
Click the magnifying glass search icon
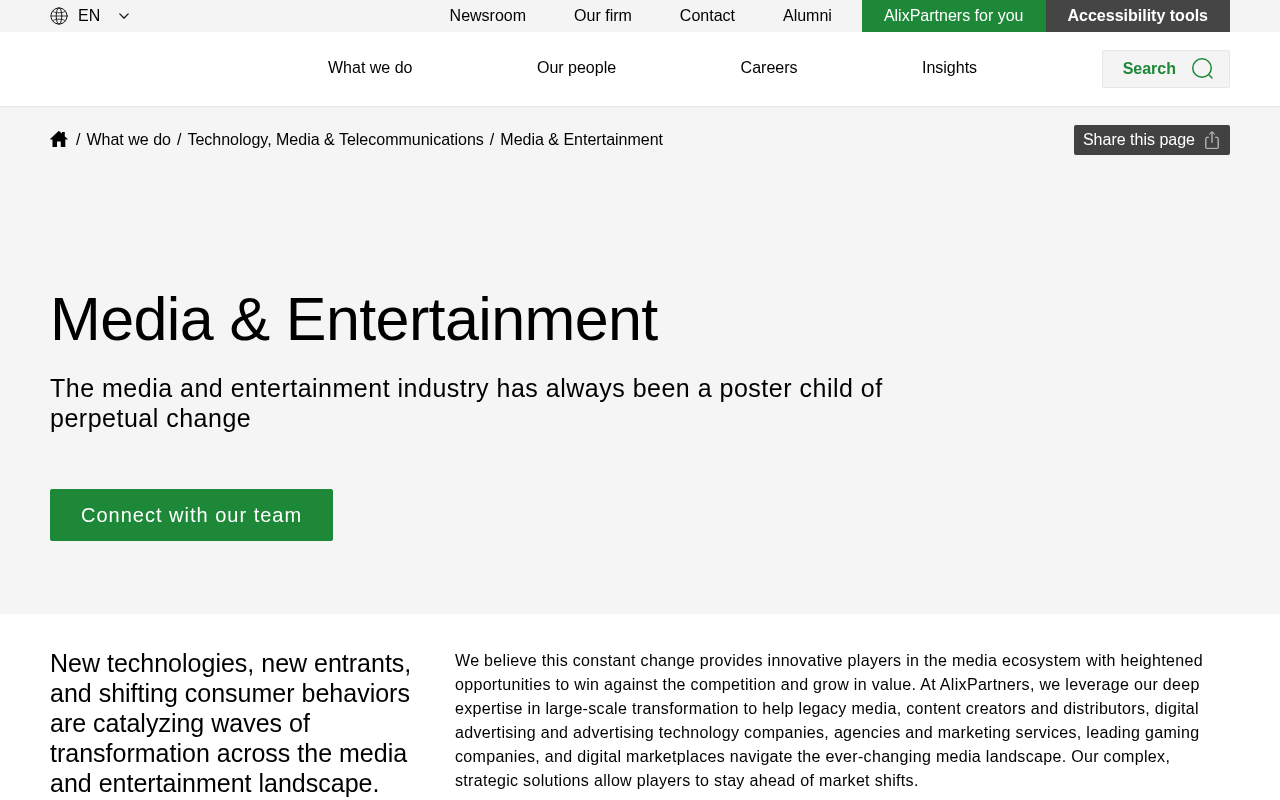1202,69
